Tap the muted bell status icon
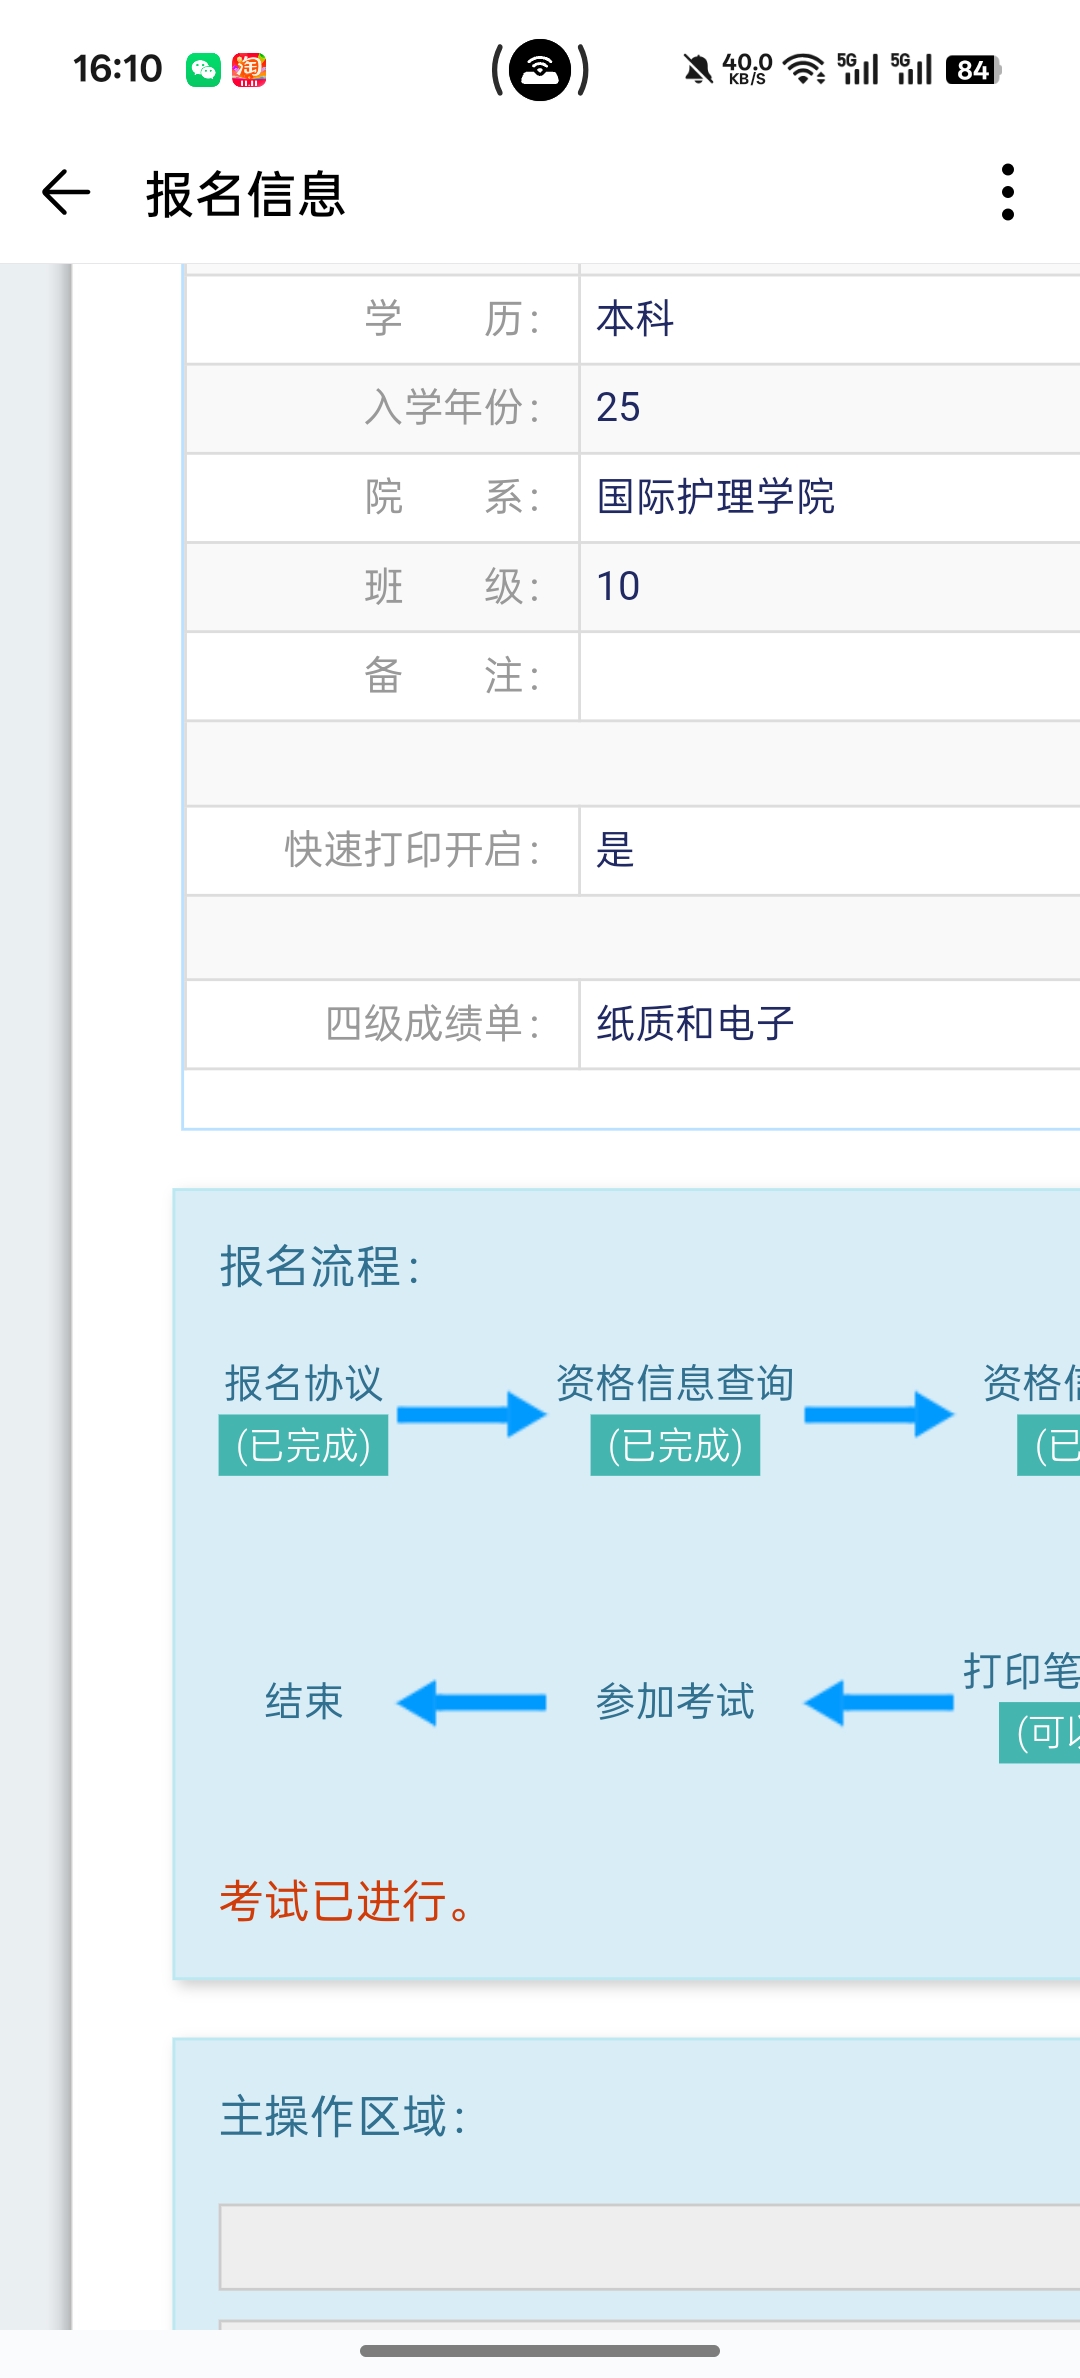This screenshot has width=1080, height=2378. (697, 70)
